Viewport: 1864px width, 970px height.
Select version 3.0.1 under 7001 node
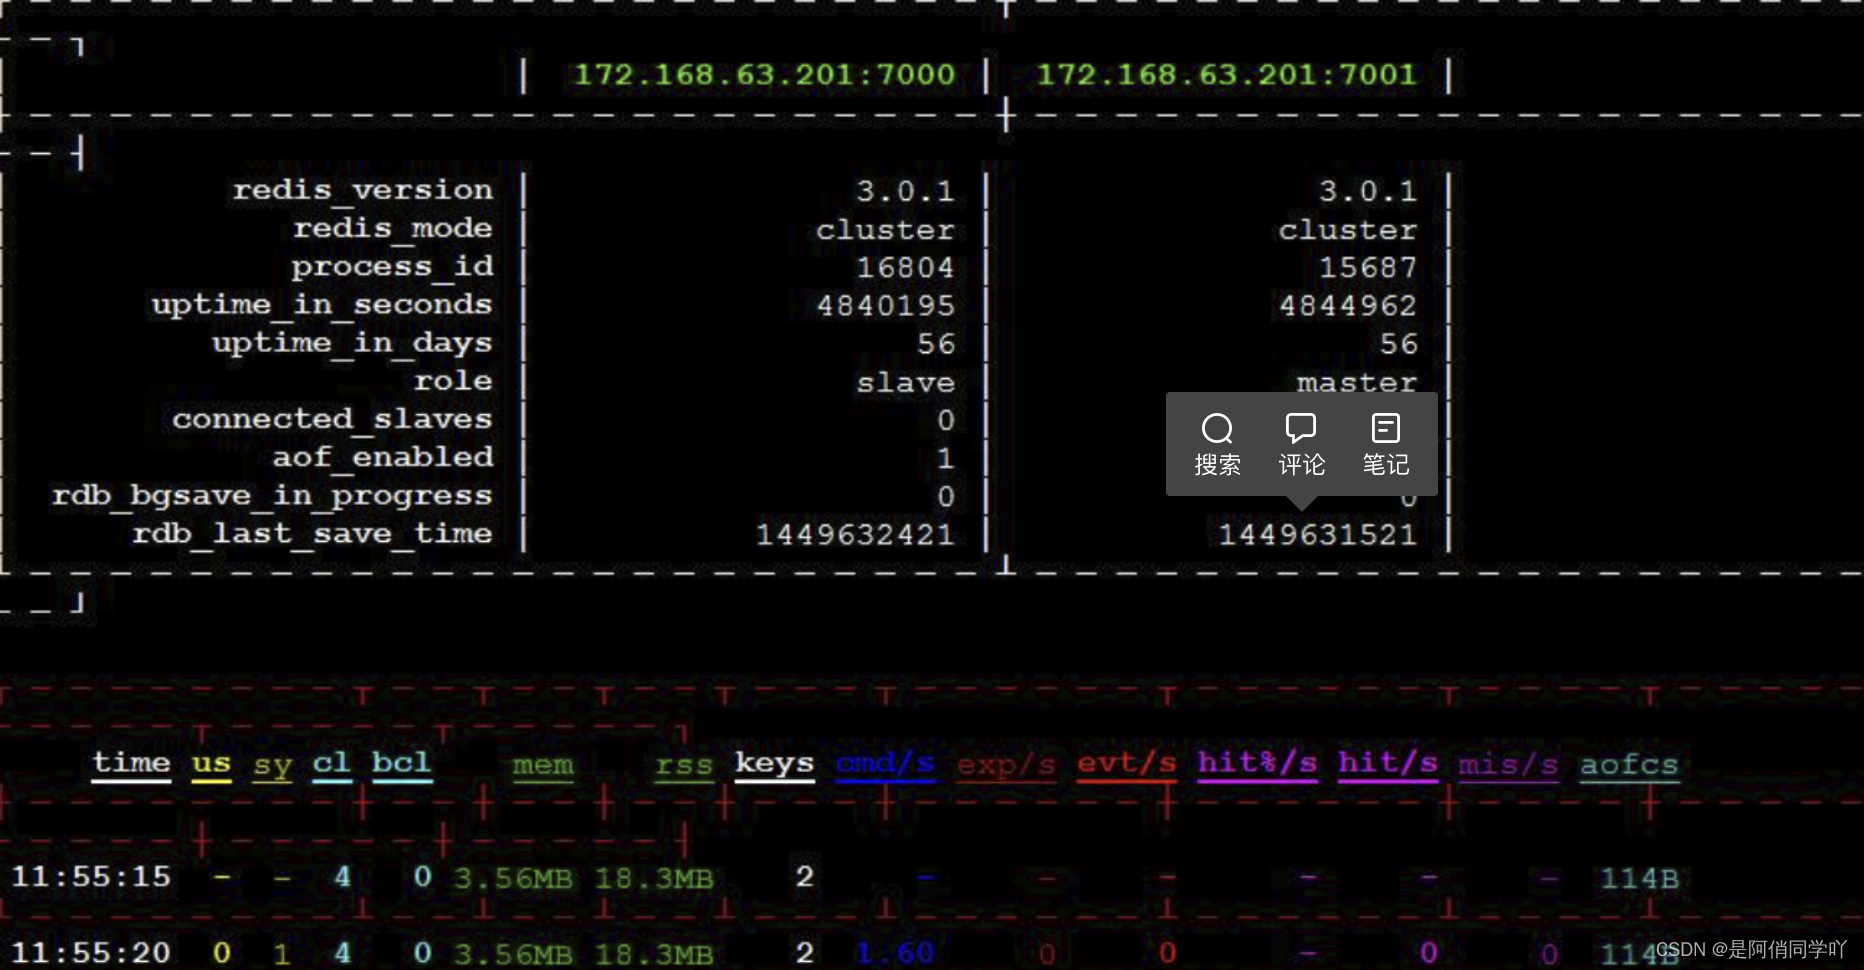[x=1368, y=191]
